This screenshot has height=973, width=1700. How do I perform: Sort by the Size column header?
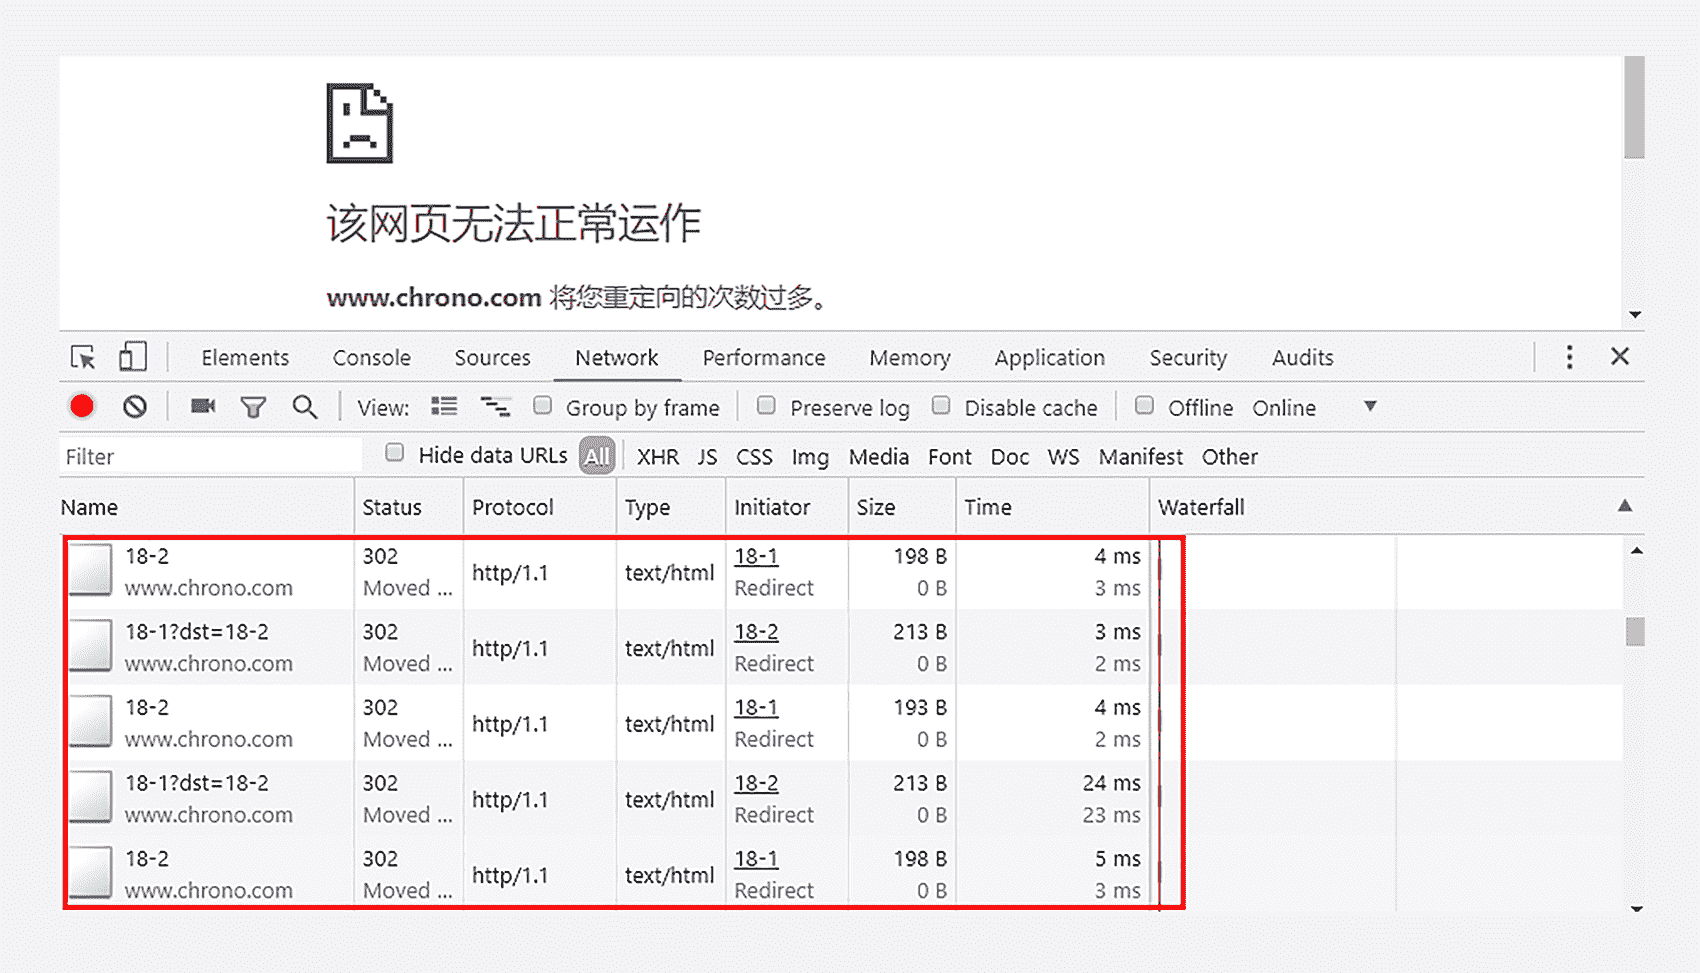coord(902,507)
